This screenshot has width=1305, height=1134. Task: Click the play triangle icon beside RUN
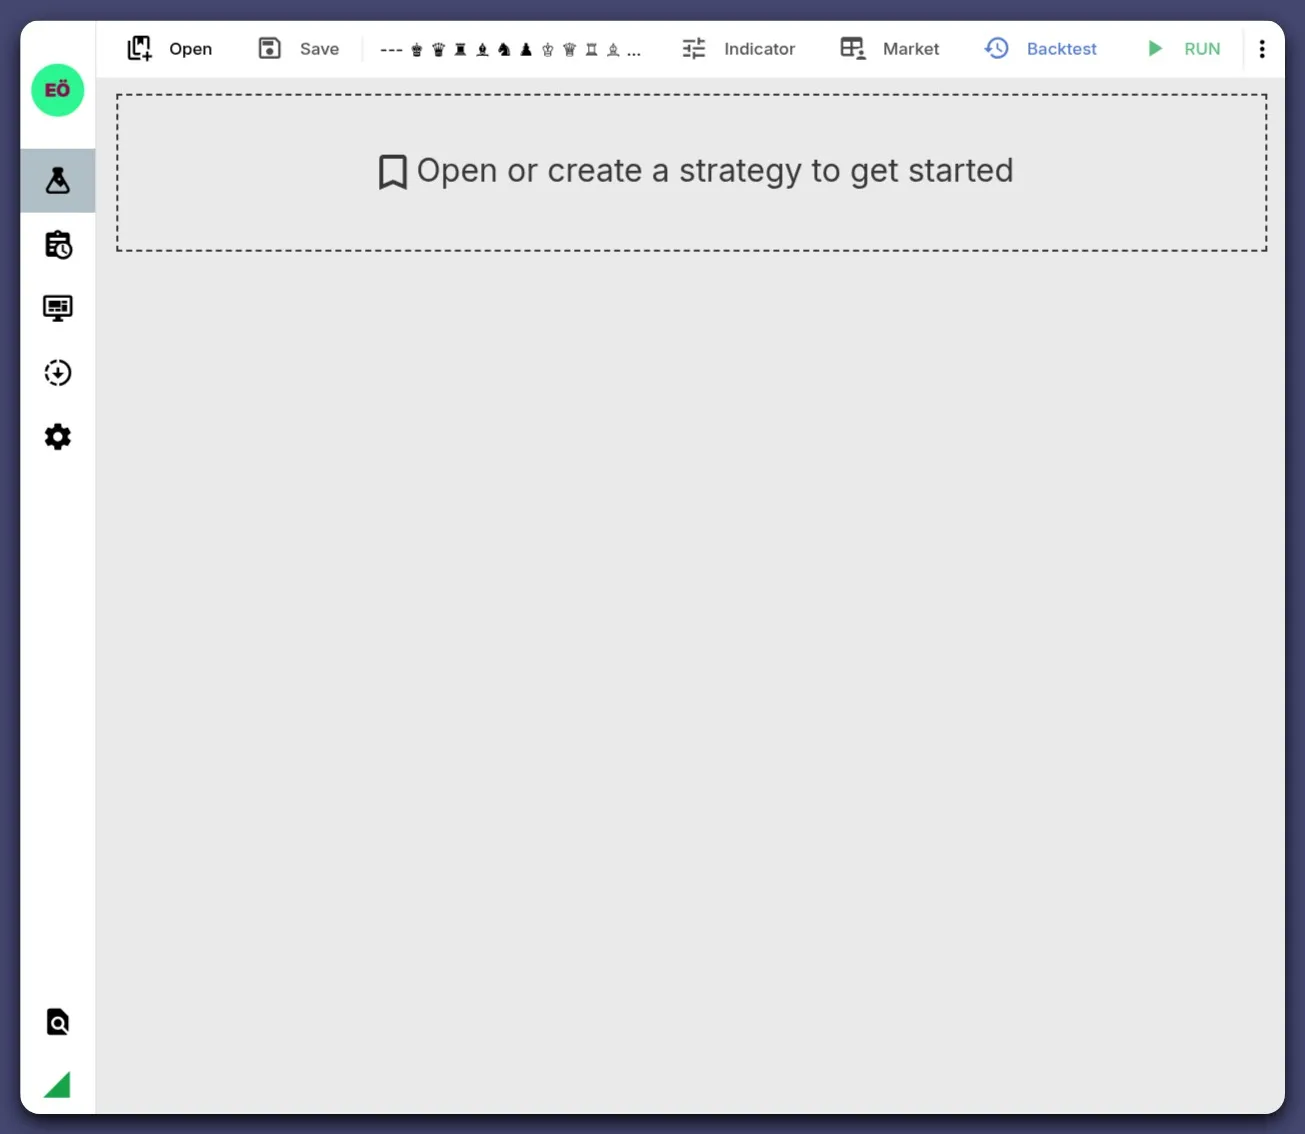[x=1155, y=49]
